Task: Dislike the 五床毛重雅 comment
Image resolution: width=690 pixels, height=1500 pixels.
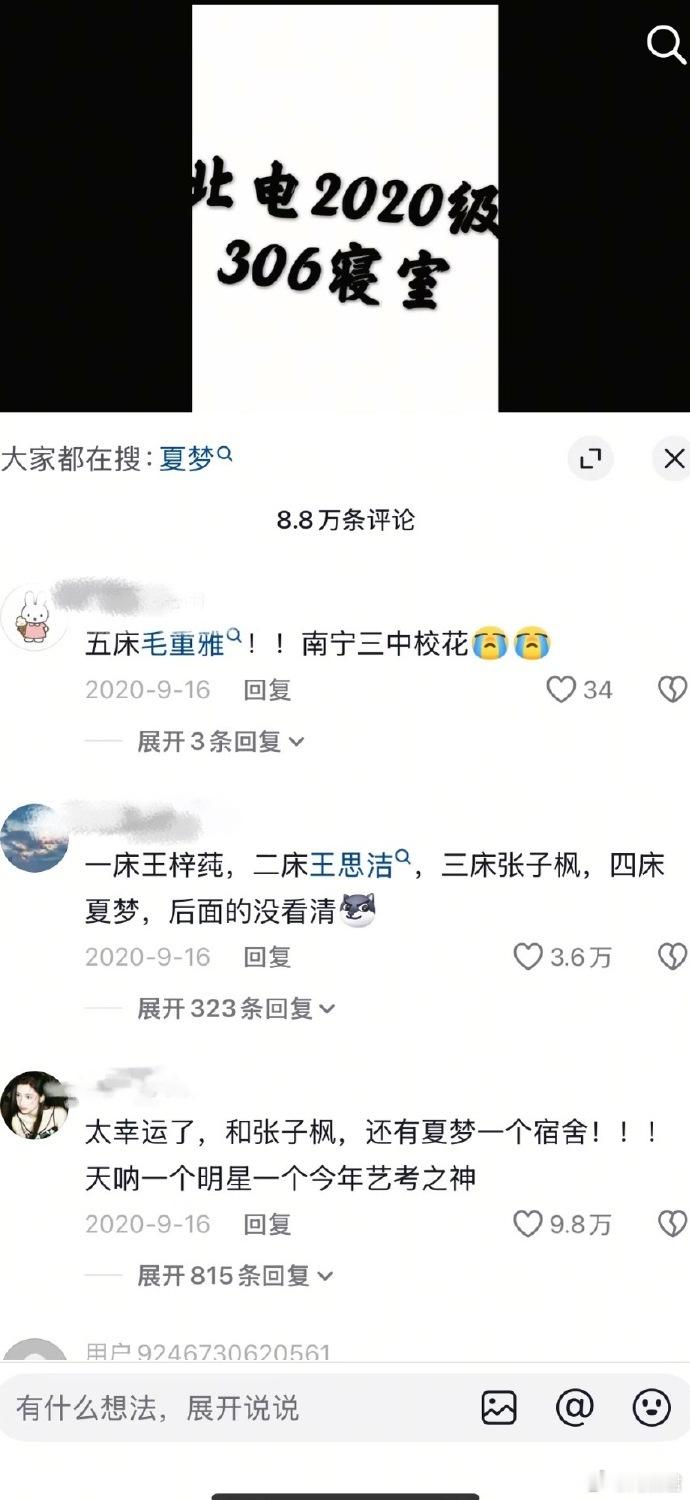Action: pyautogui.click(x=672, y=689)
